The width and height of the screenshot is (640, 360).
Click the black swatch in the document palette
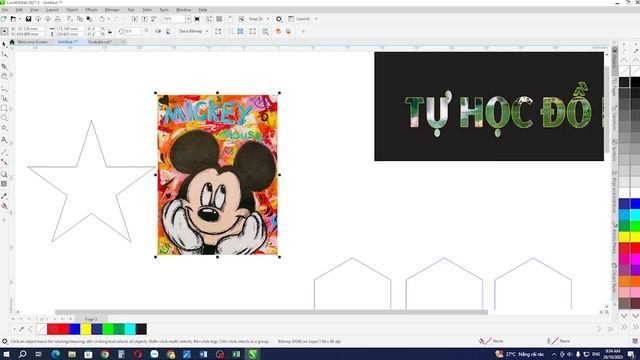coord(141,329)
